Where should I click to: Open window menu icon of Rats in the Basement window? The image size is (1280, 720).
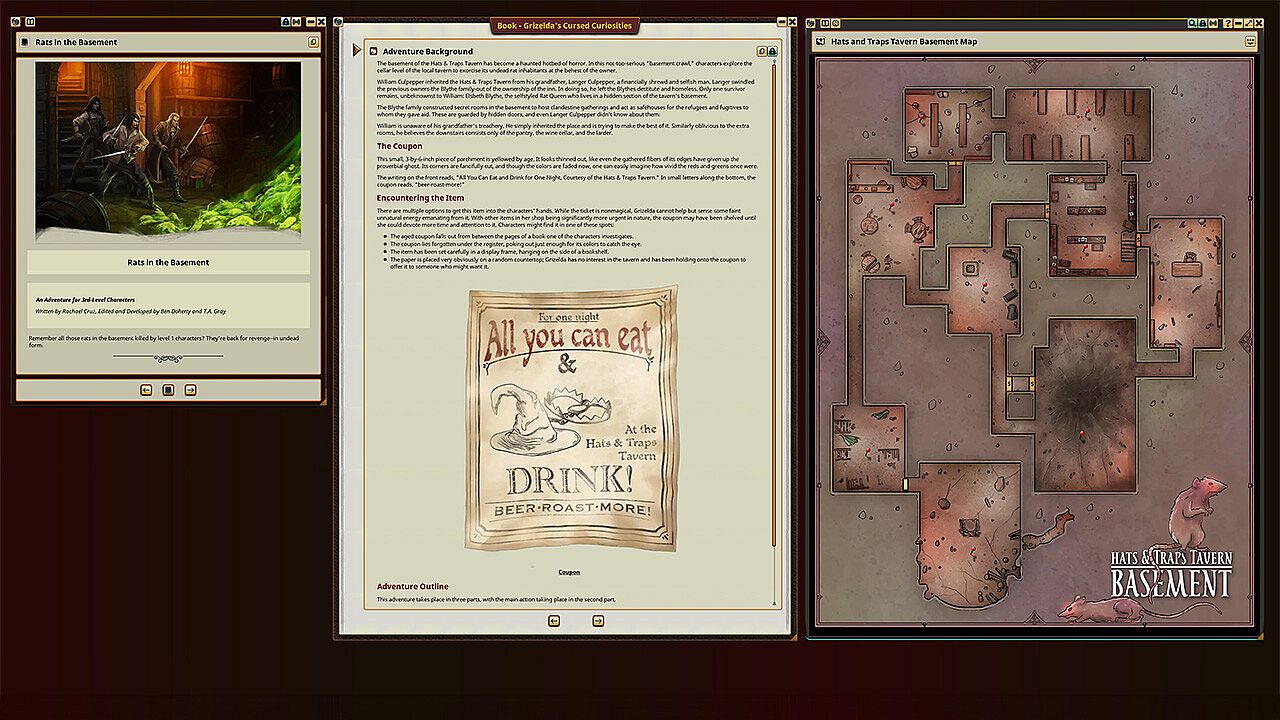(15, 22)
